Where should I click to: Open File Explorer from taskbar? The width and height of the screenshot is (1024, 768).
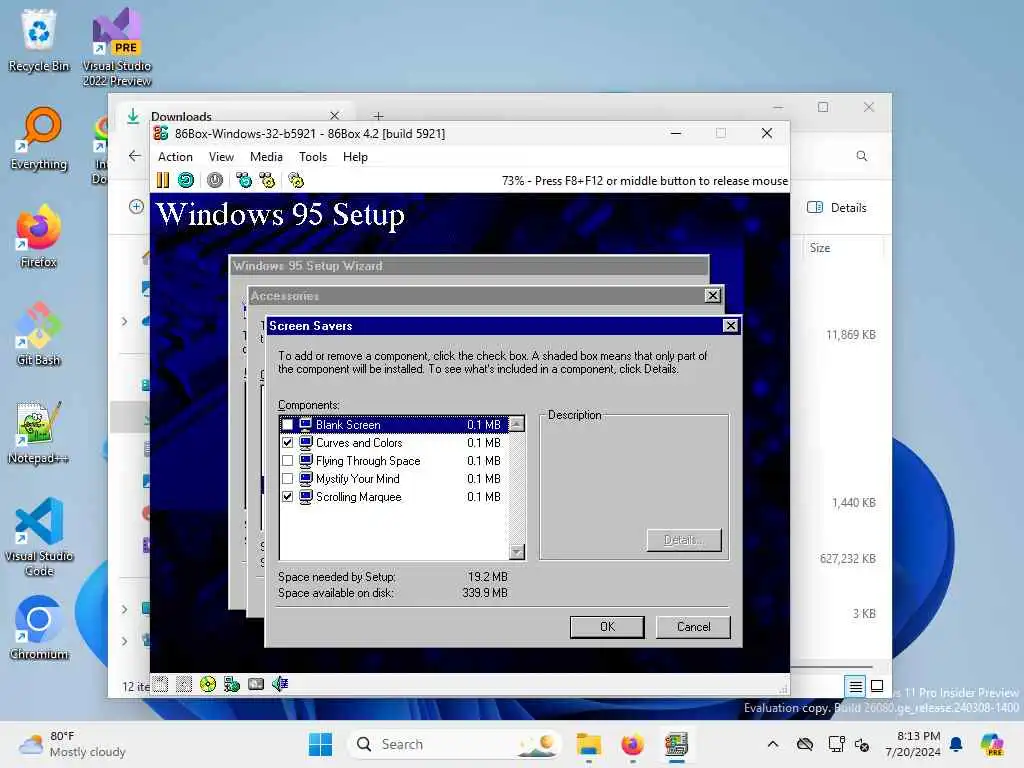(589, 744)
